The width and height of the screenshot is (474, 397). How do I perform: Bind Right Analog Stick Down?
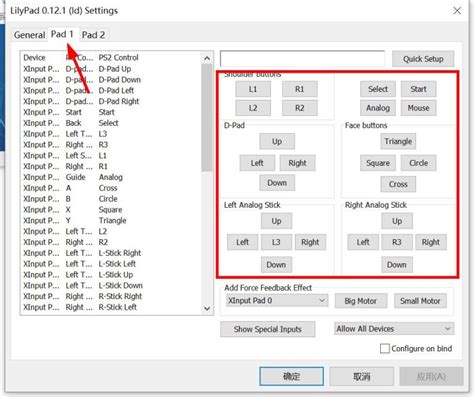point(397,265)
